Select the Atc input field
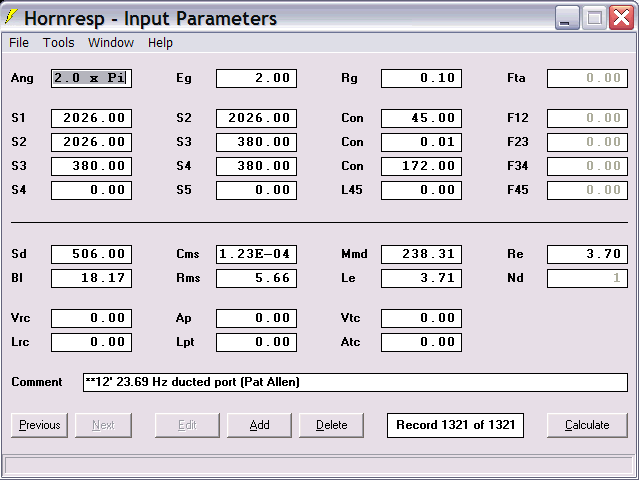639x480 pixels. [421, 342]
